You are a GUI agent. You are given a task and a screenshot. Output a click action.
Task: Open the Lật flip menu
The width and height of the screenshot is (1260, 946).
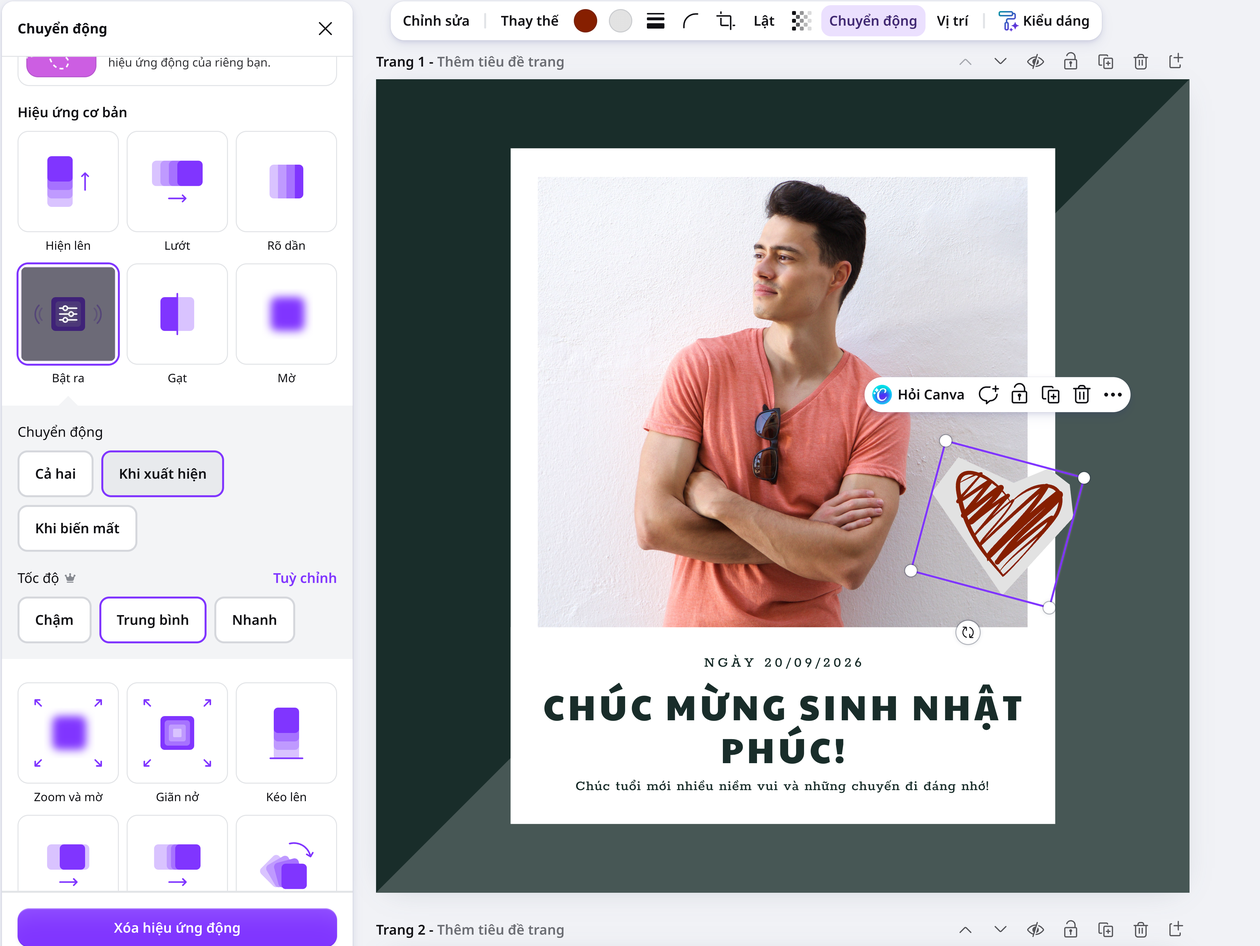[764, 21]
